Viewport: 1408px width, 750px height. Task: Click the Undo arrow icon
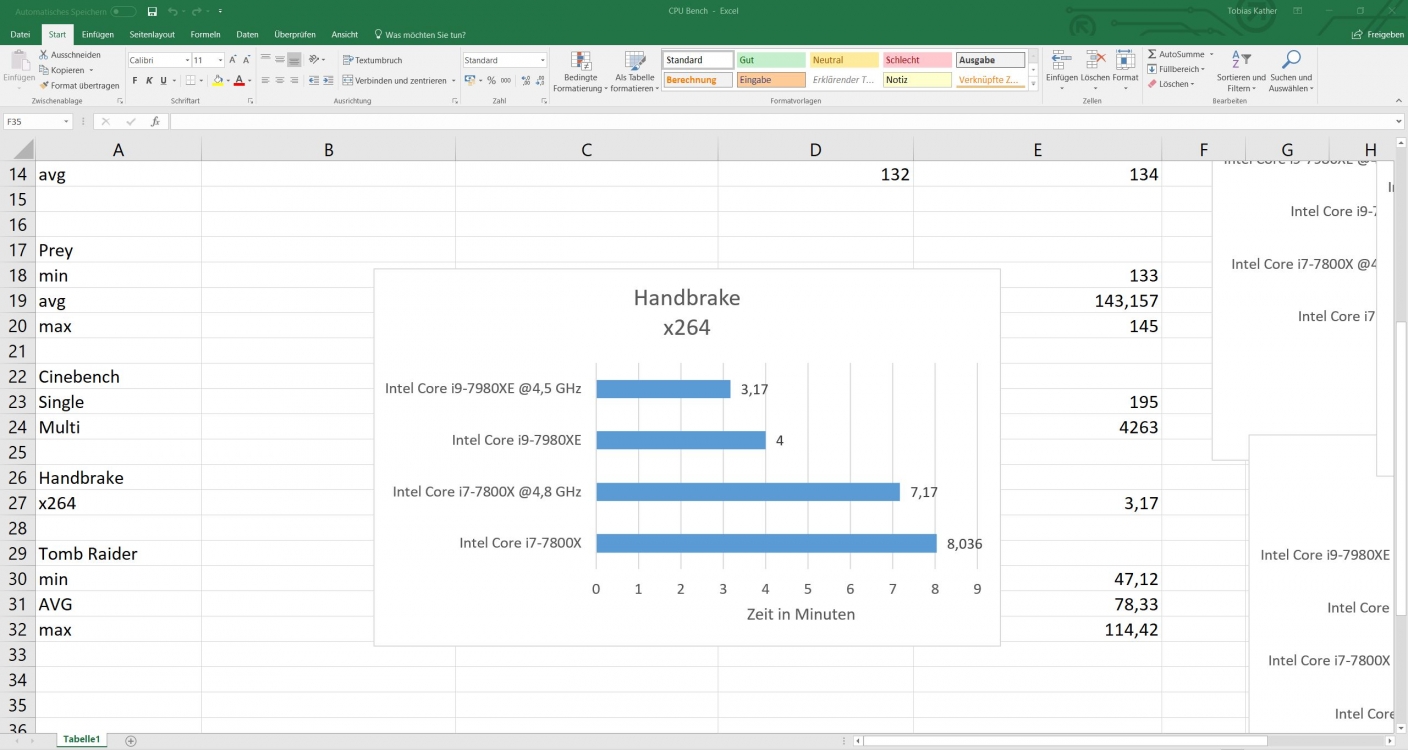click(x=173, y=11)
